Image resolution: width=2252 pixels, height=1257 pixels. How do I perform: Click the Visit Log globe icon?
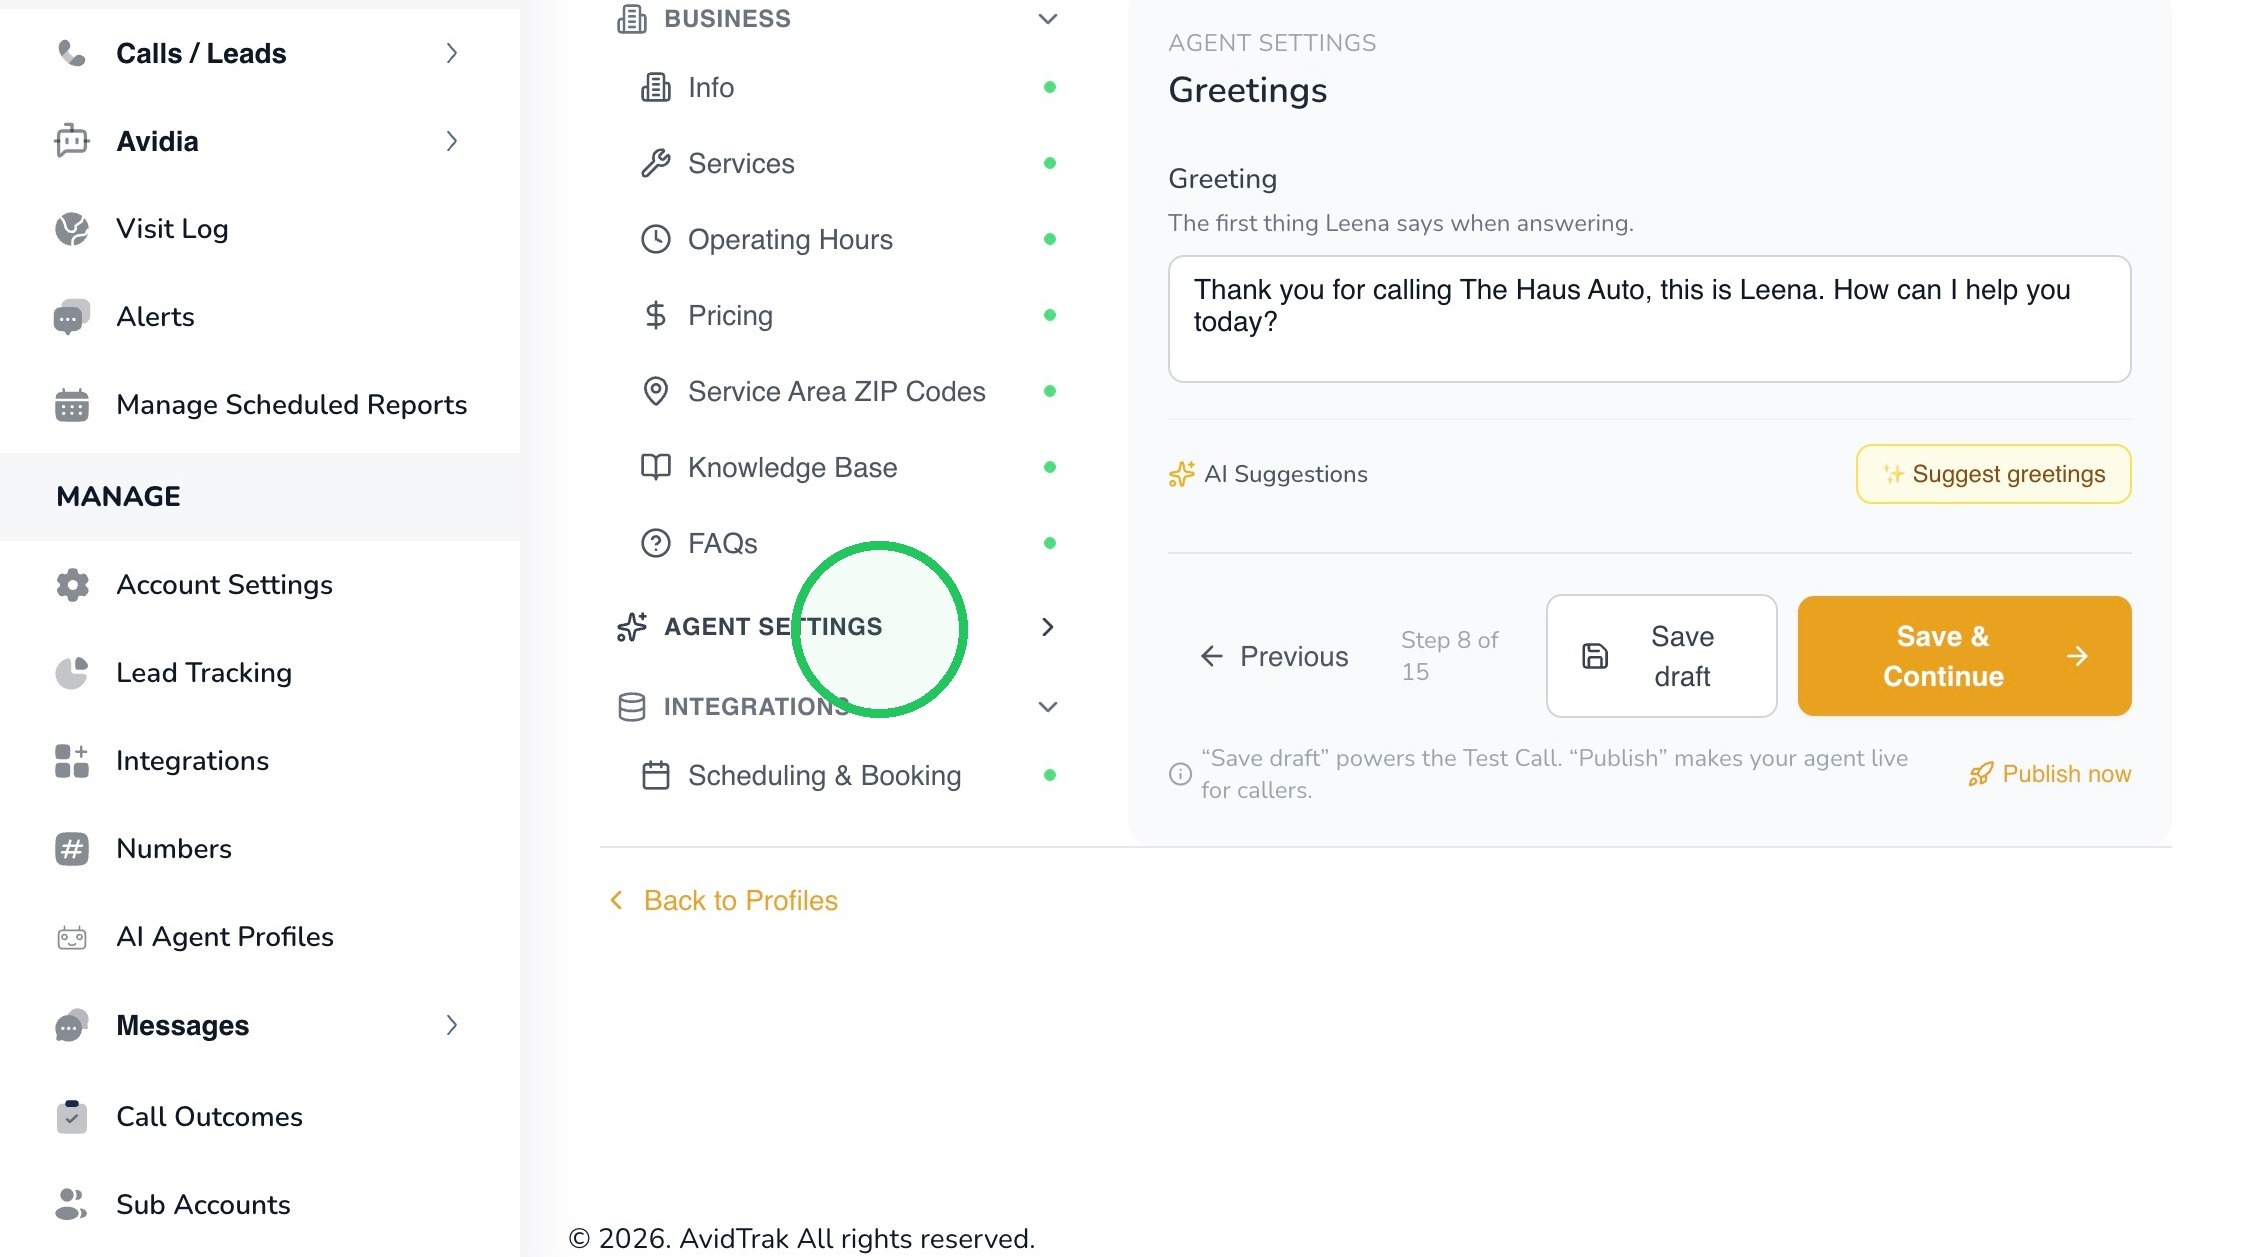pyautogui.click(x=71, y=229)
